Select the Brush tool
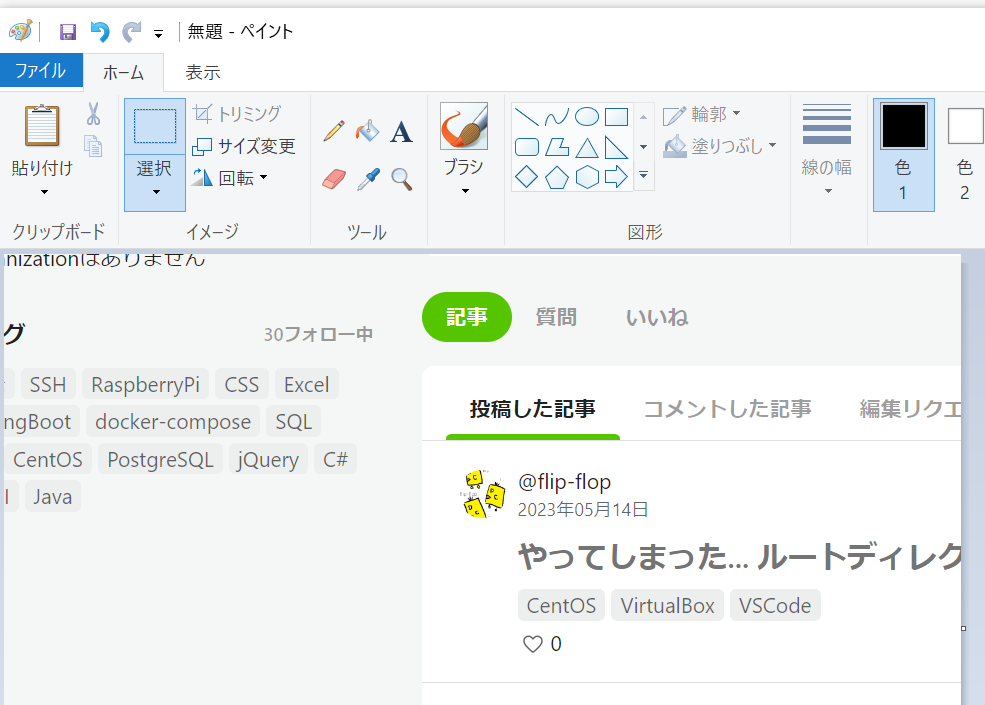Viewport: 985px width, 705px height. [464, 130]
